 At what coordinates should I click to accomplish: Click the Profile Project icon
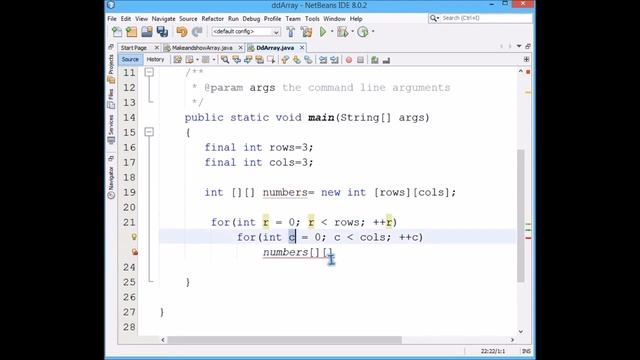(x=362, y=31)
